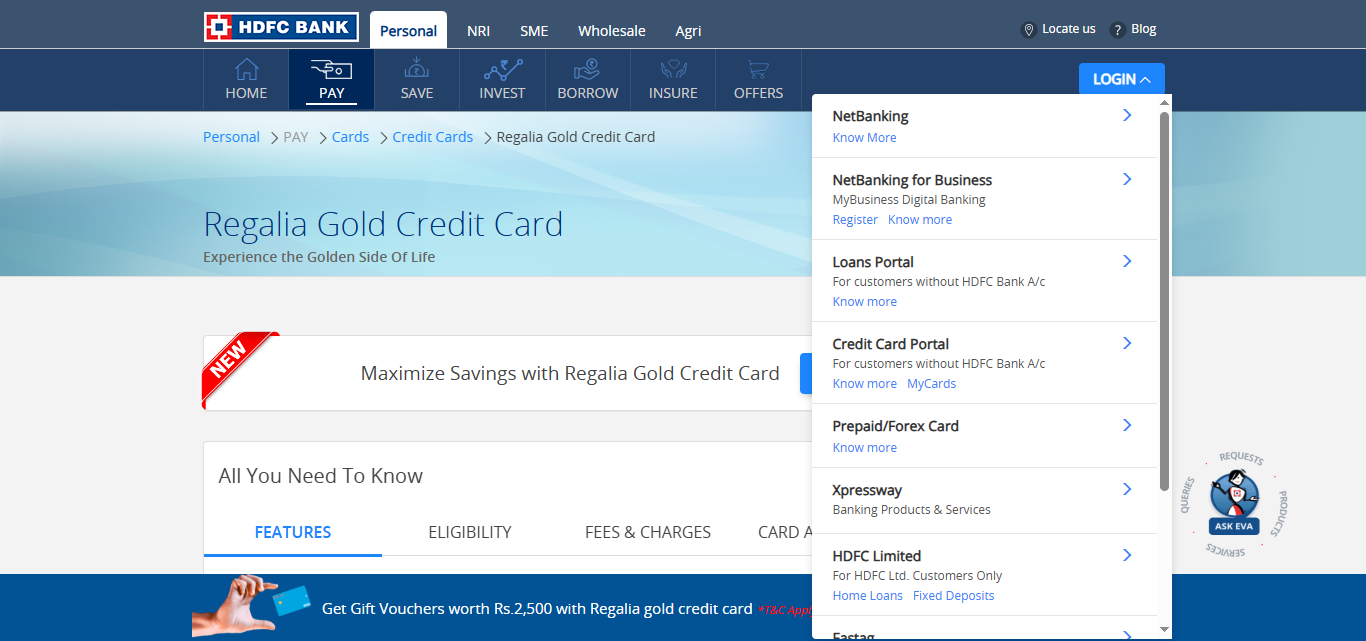The height and width of the screenshot is (641, 1366).
Task: Open the OFFERS cart icon
Action: 758,69
